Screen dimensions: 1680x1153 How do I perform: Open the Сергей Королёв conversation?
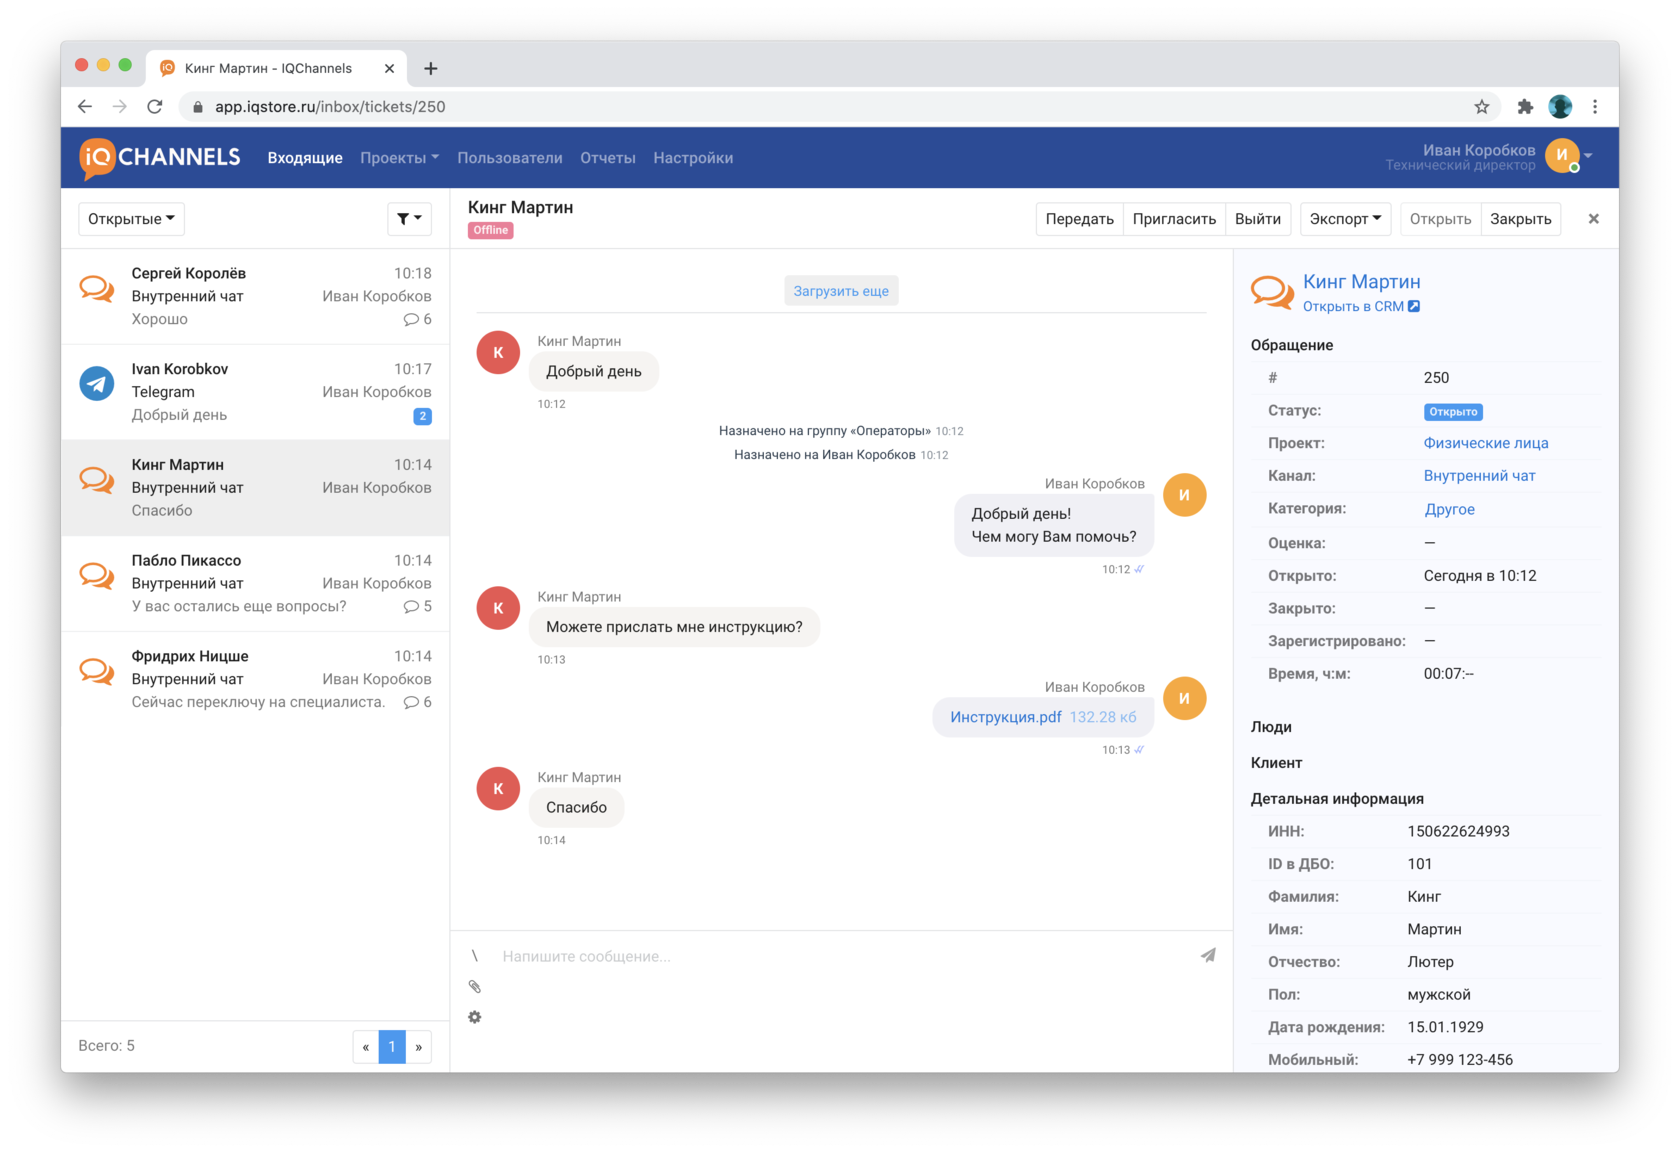pyautogui.click(x=255, y=296)
